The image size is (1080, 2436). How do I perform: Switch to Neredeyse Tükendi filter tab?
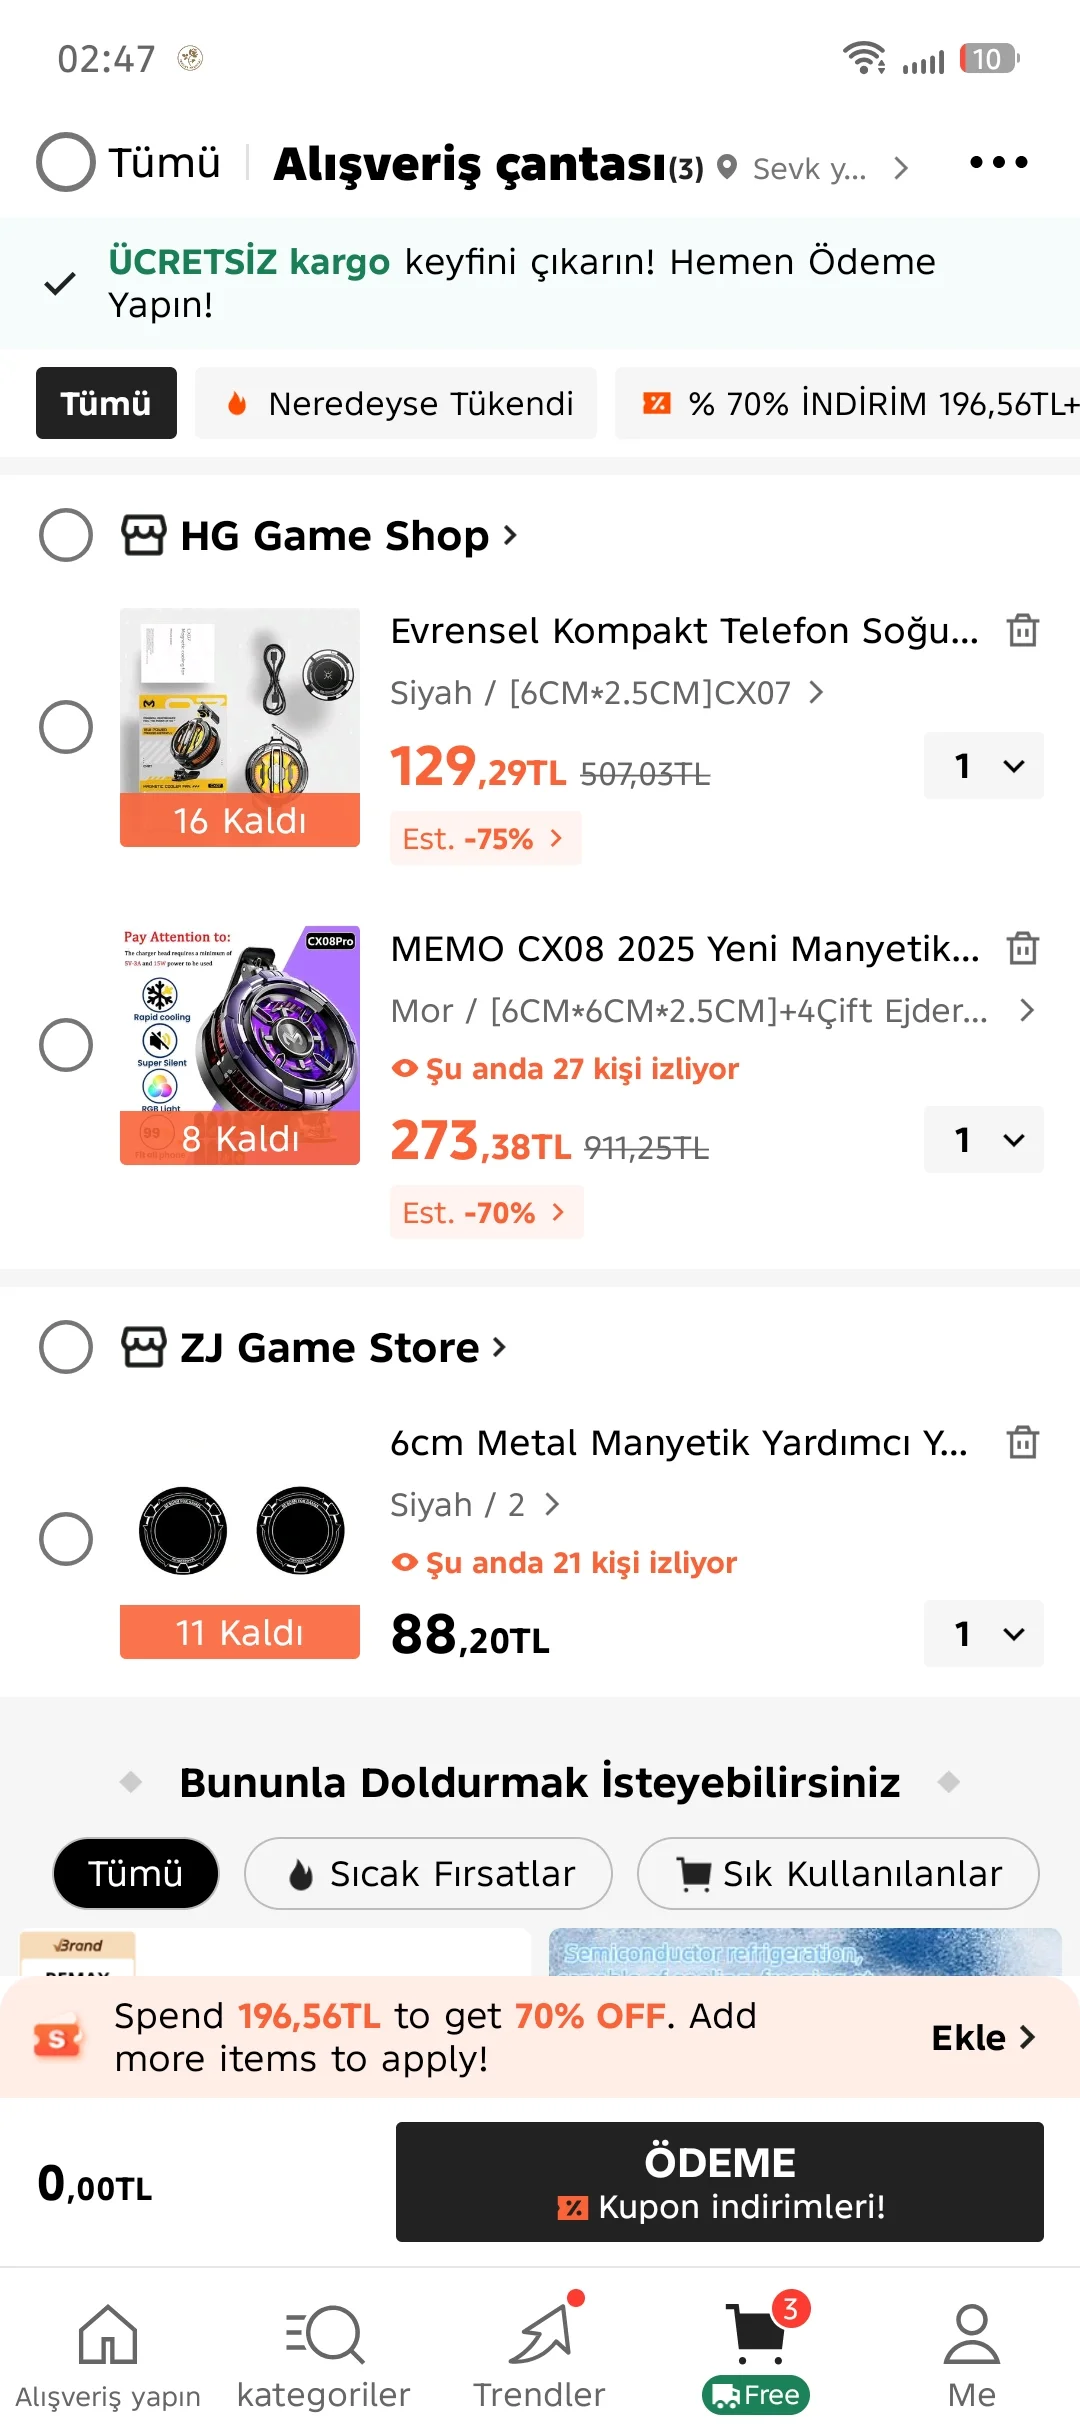396,403
